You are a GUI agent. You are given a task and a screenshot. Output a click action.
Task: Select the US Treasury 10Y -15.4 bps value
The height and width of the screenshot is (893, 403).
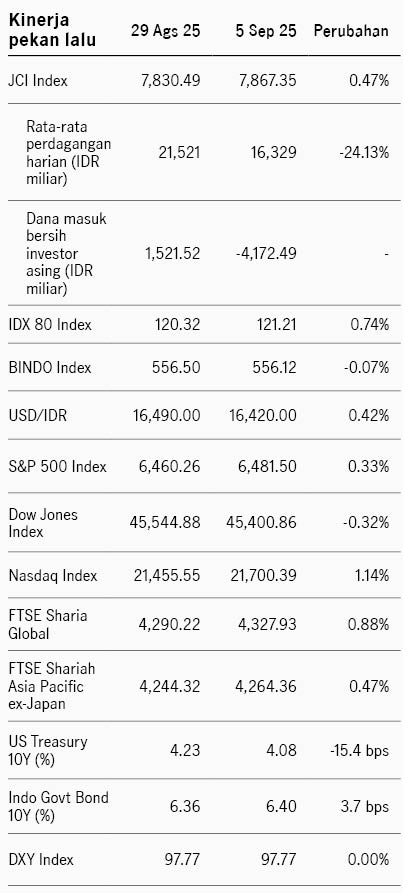coord(359,751)
